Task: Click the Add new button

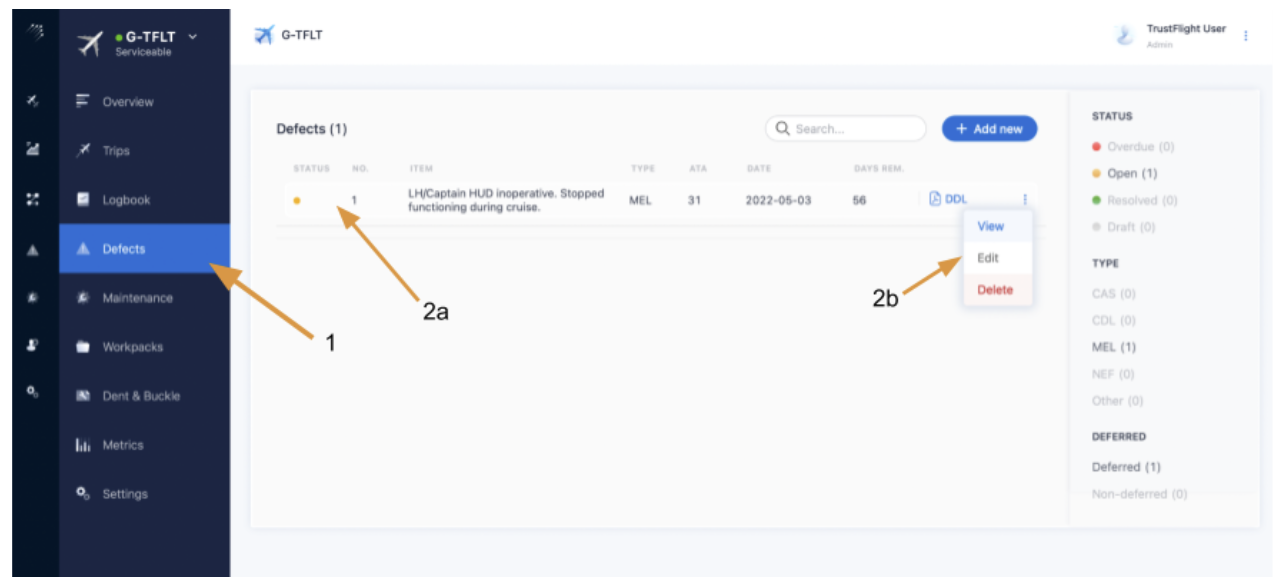Action: [x=989, y=129]
